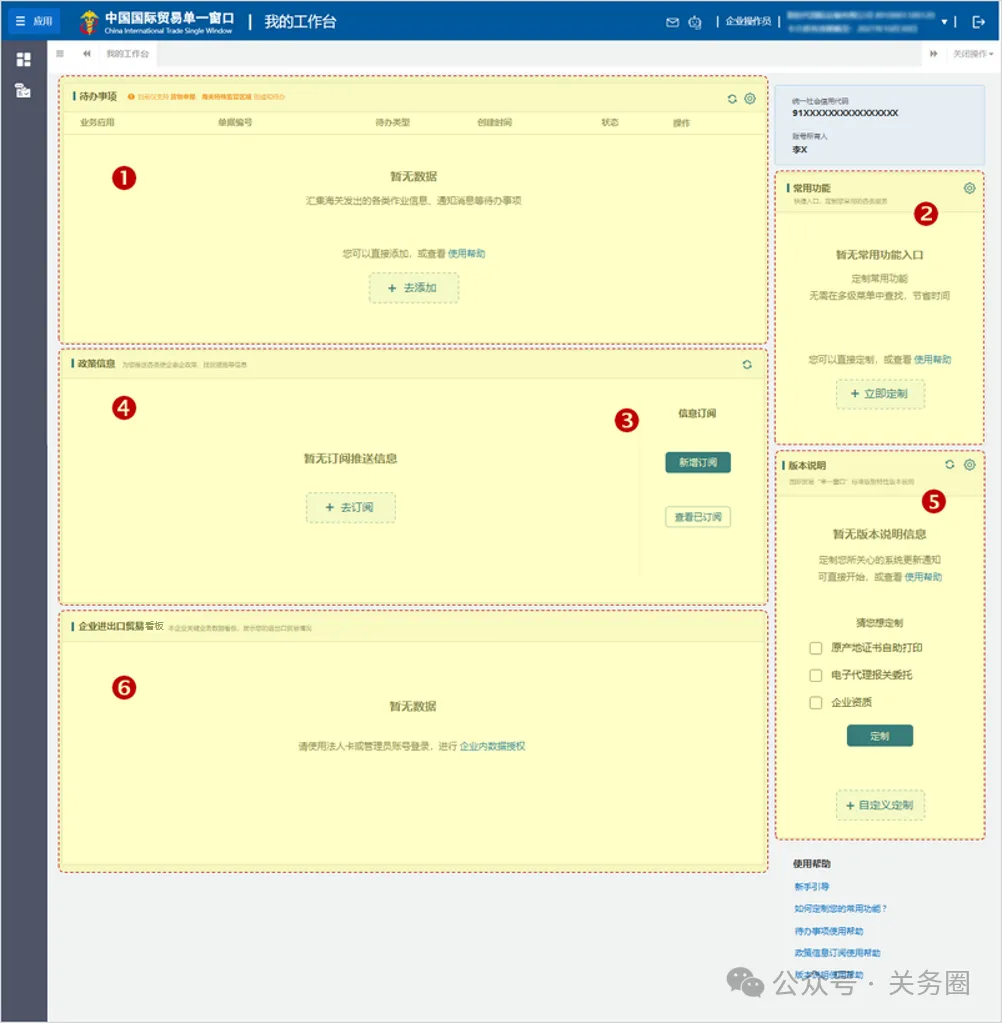
Task: Click the 状态 column header
Action: (610, 122)
